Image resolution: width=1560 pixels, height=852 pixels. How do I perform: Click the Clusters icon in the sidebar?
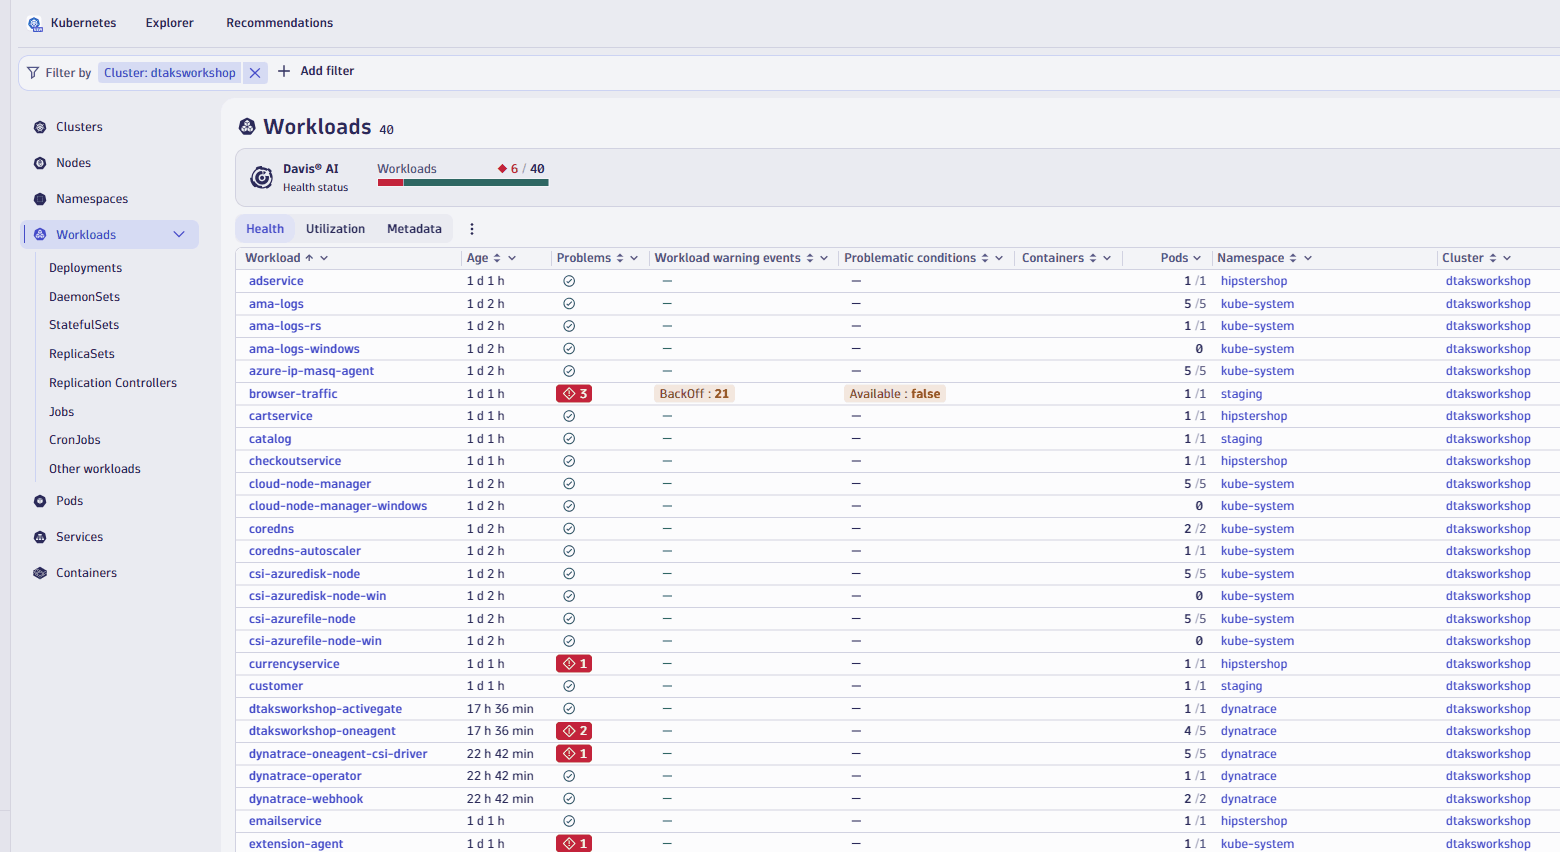point(40,127)
